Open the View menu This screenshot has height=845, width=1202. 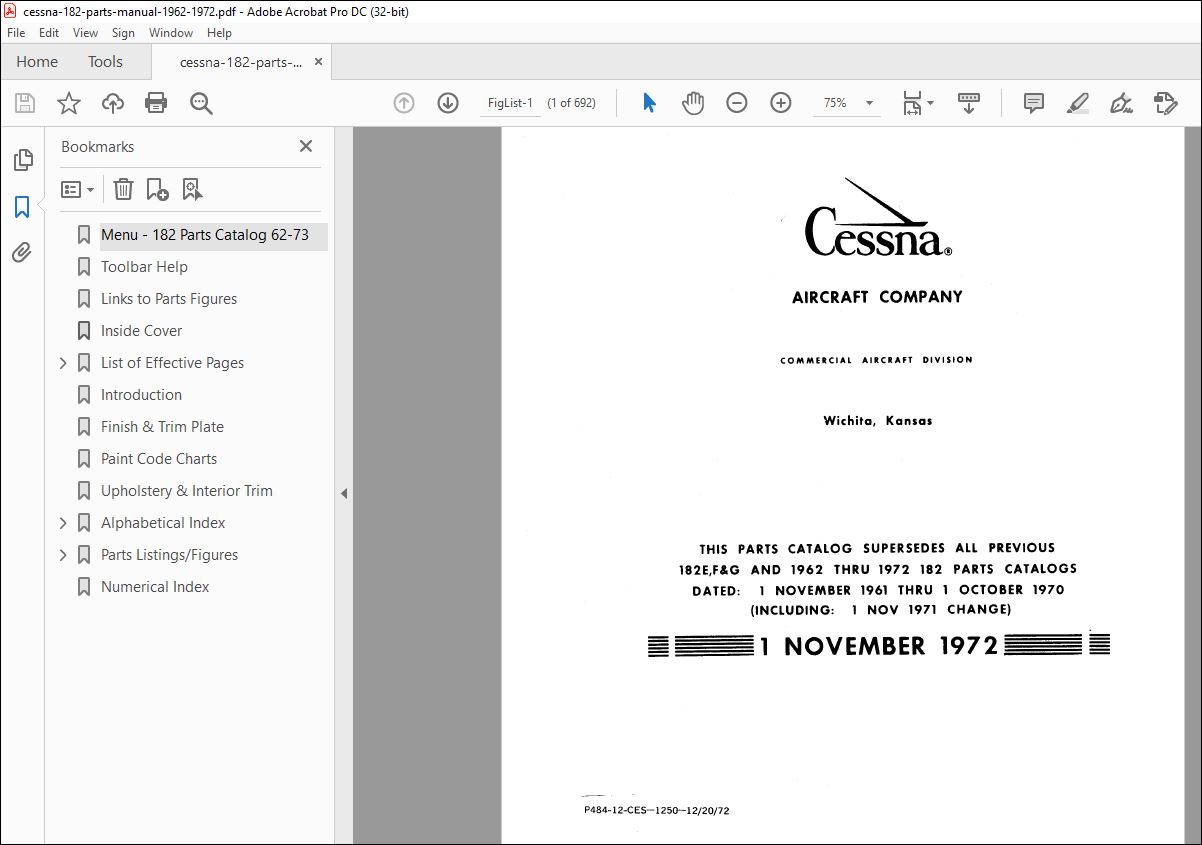coord(86,33)
